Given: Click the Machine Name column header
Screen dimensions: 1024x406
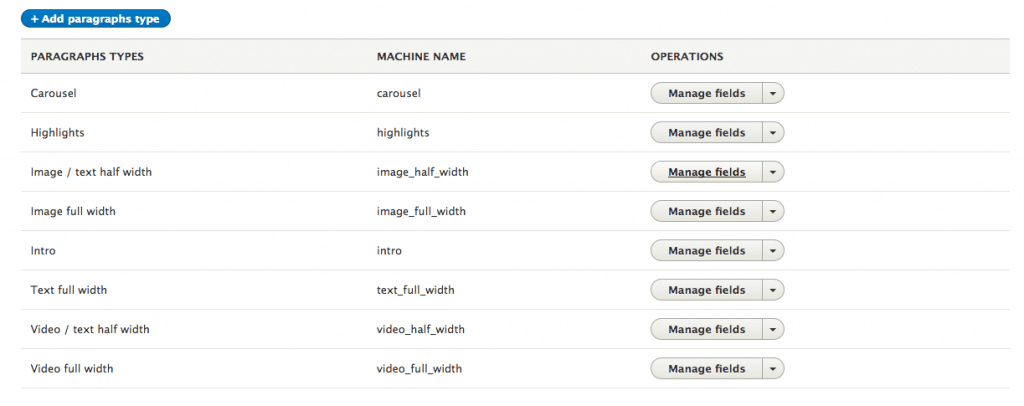Looking at the screenshot, I should pos(421,57).
